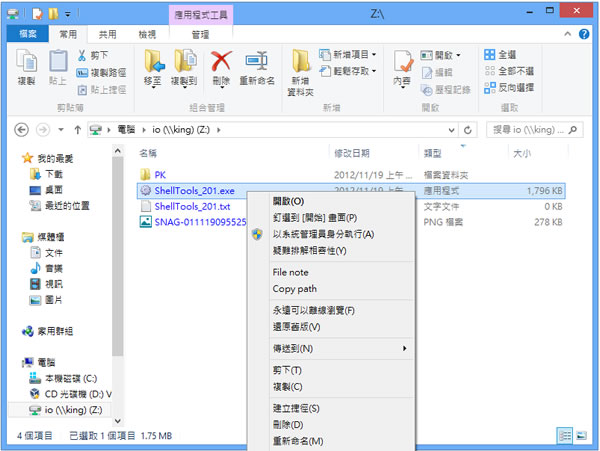The image size is (600, 451).
Task: Click Select none (全部不選) in ribbon
Action: pos(509,71)
